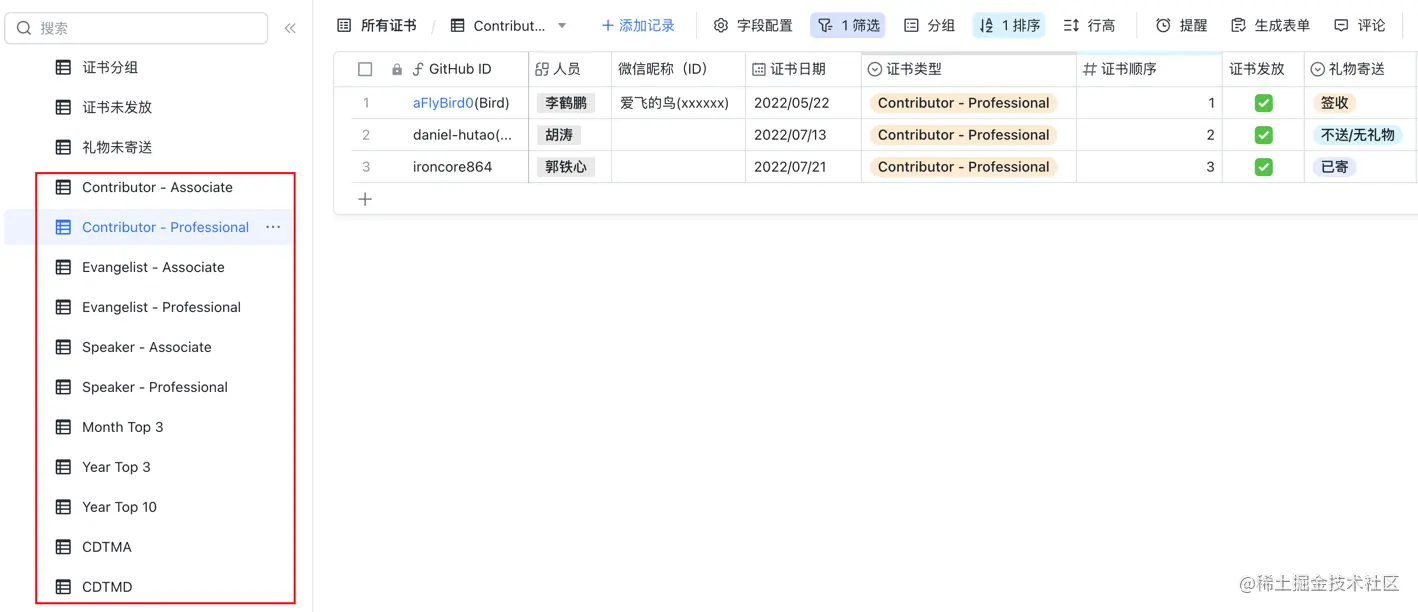Viewport: 1418px width, 612px height.
Task: Uncheck 证书发放 for ironcore864 row
Action: pos(1264,167)
